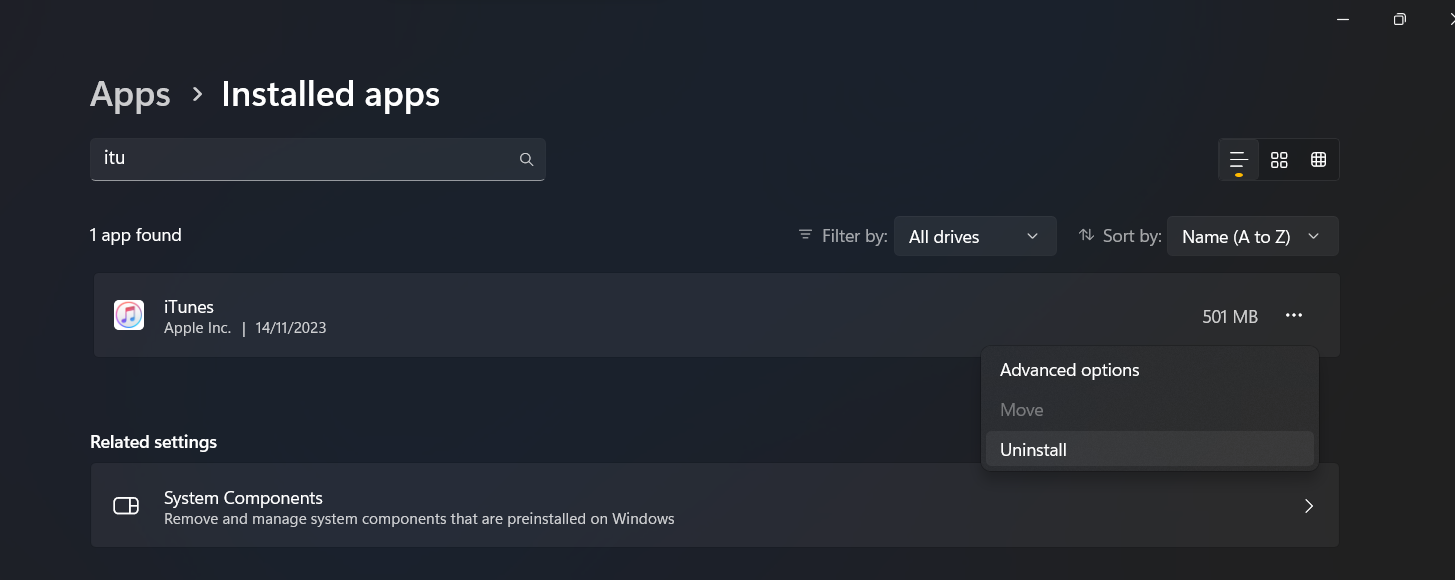Screen dimensions: 1455x580
Task: Click the sort arrows icon beside Sort by
Action: [x=1086, y=236]
